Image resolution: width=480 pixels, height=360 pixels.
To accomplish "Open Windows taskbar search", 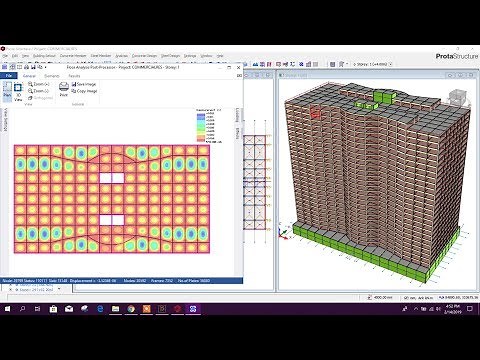I will point(23,309).
